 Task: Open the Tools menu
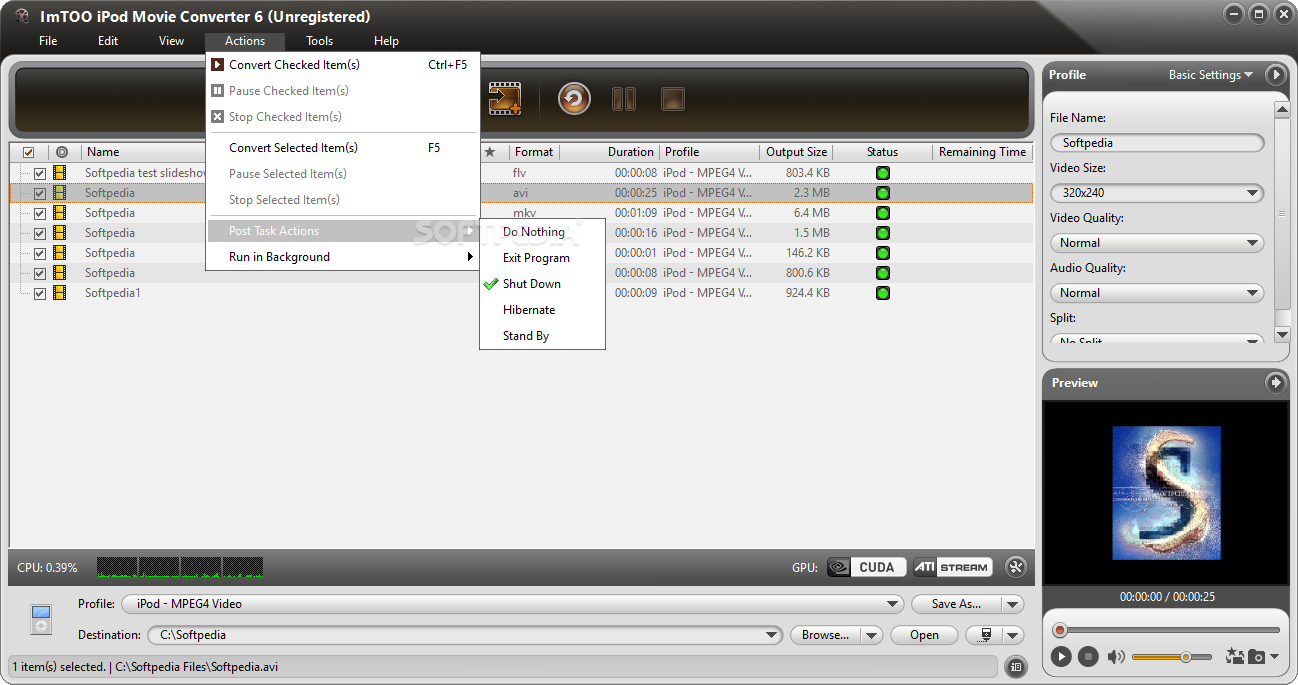(x=320, y=41)
